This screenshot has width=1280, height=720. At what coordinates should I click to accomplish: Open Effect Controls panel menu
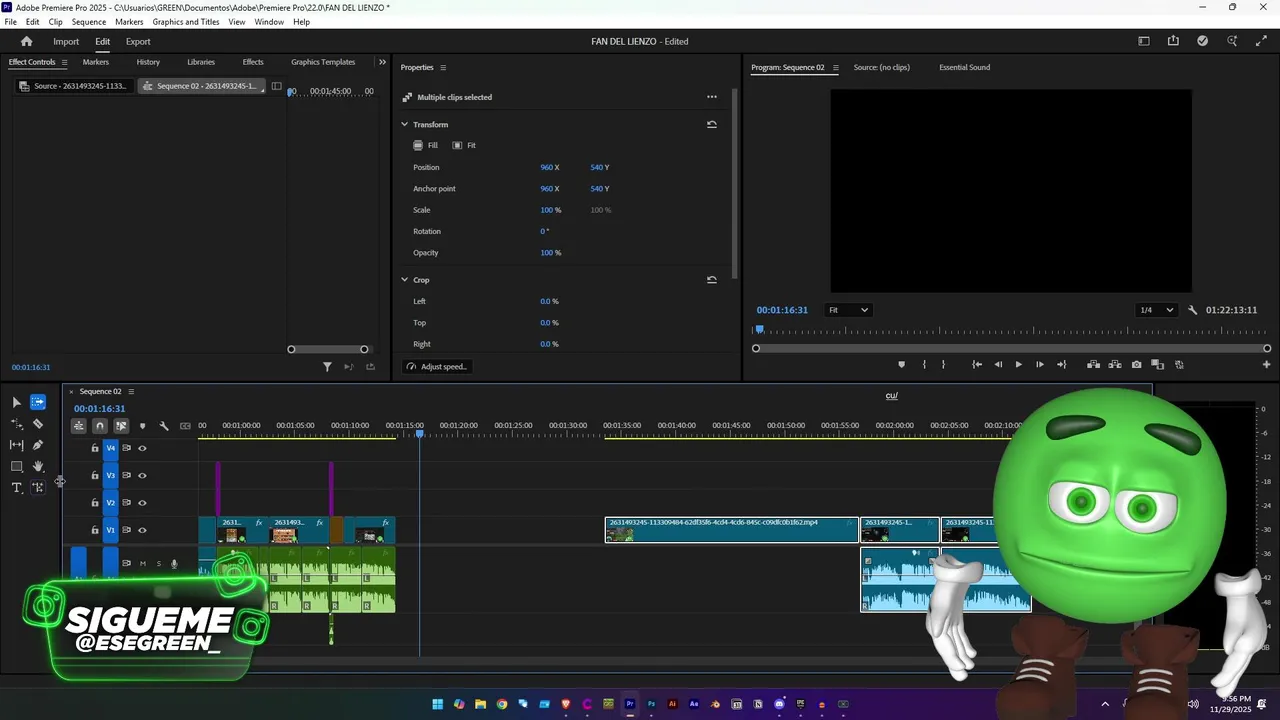tap(65, 62)
